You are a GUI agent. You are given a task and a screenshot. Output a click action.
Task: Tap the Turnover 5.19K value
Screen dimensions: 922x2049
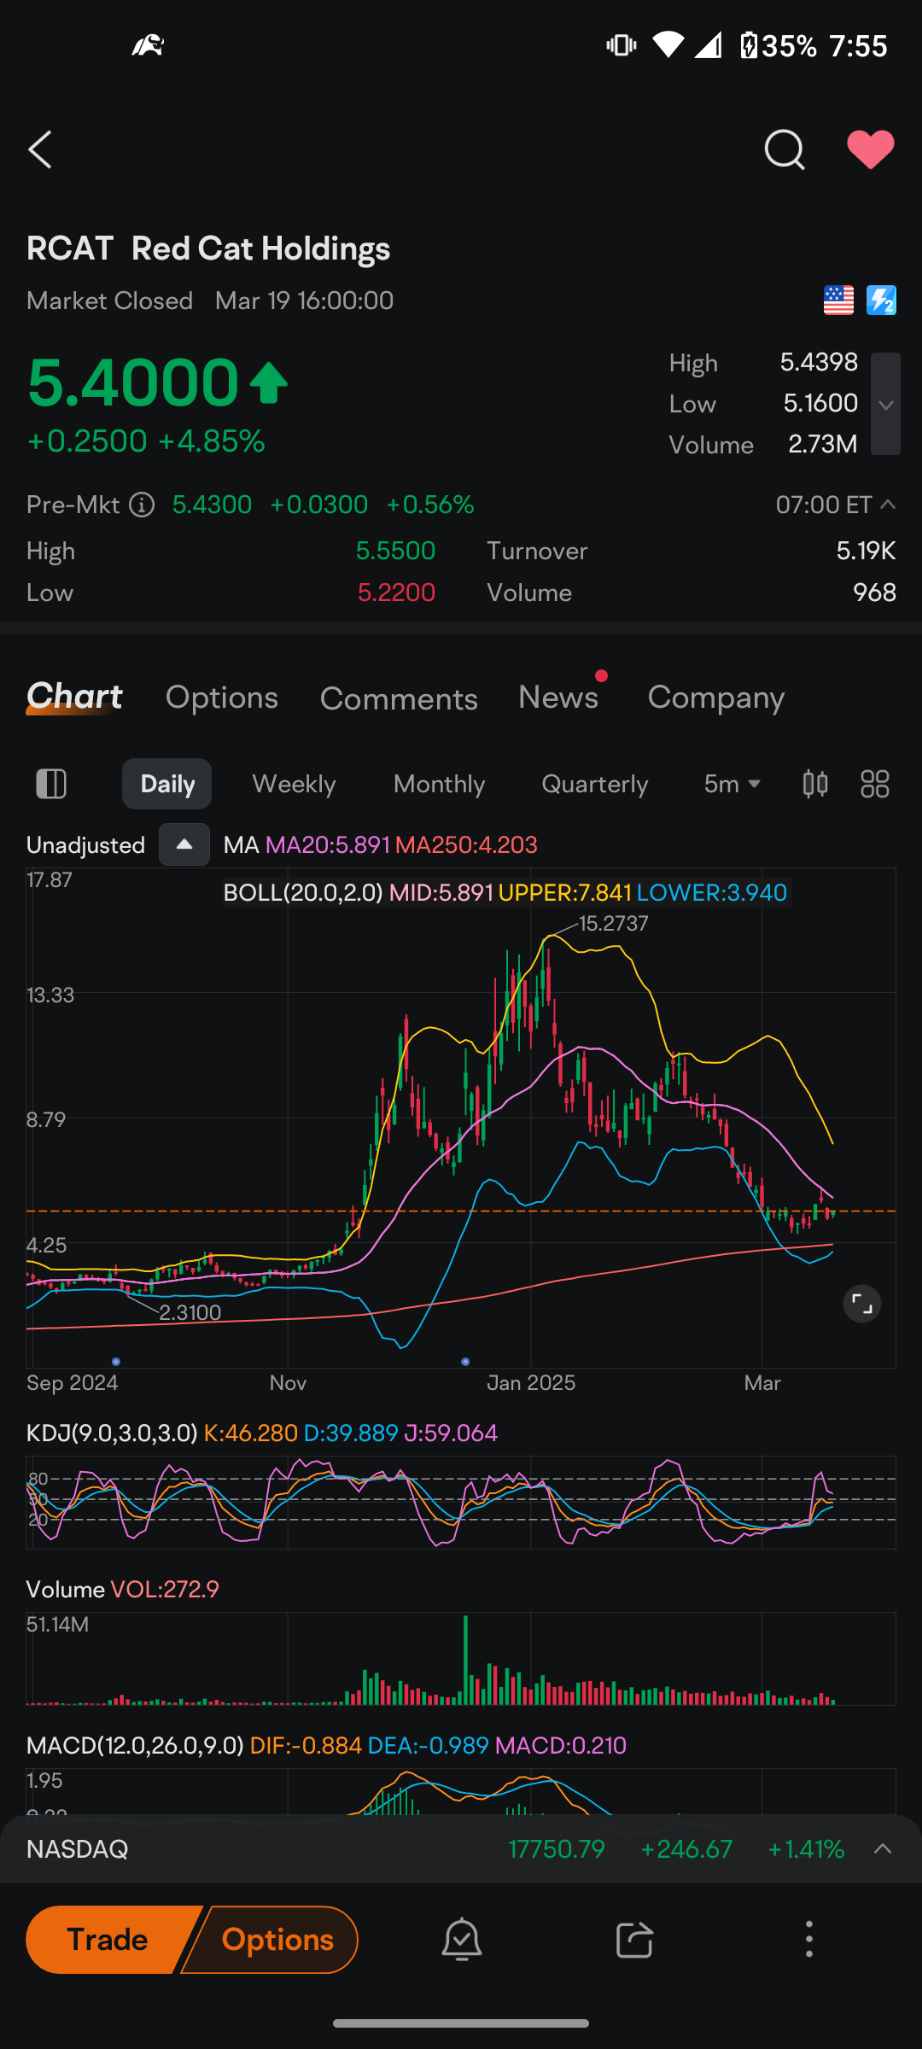point(866,551)
